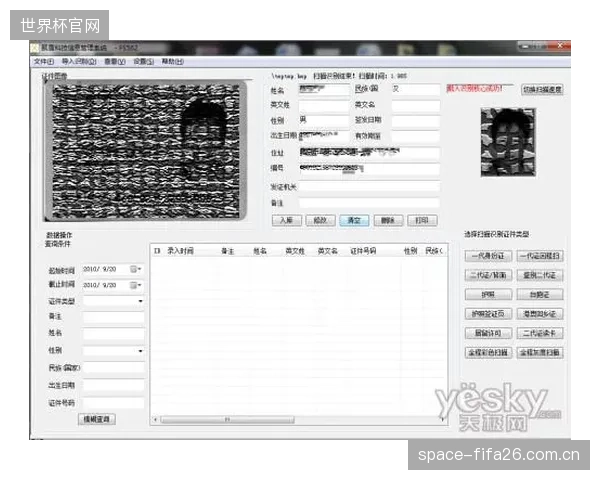This screenshot has height=480, width=600.
Task: Click the scanned ID card image
Action: pyautogui.click(x=145, y=151)
